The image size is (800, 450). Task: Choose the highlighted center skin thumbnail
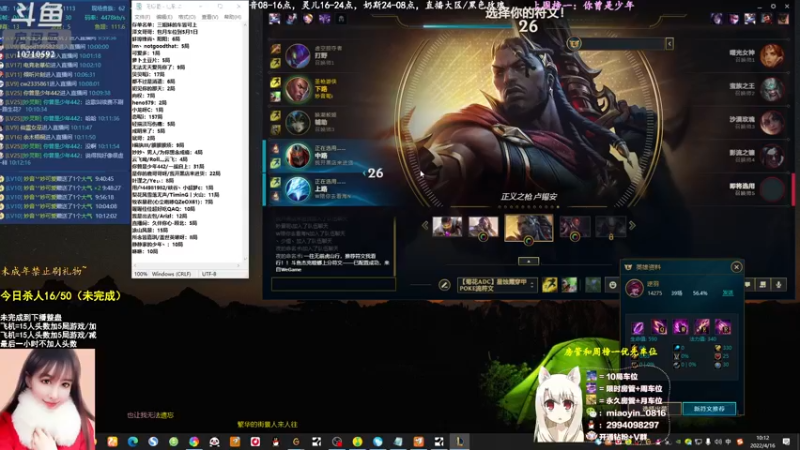529,227
